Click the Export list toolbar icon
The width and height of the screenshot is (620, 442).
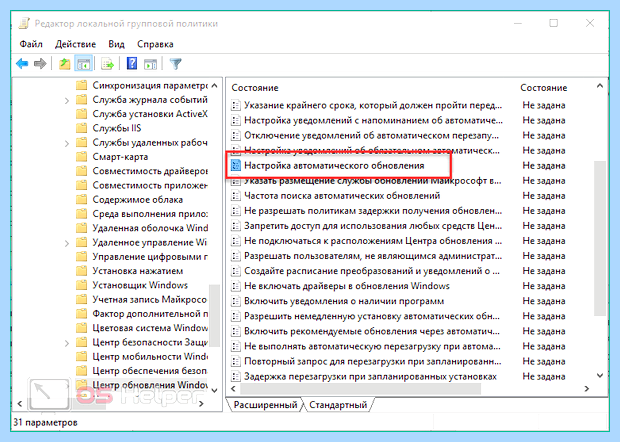tap(107, 64)
